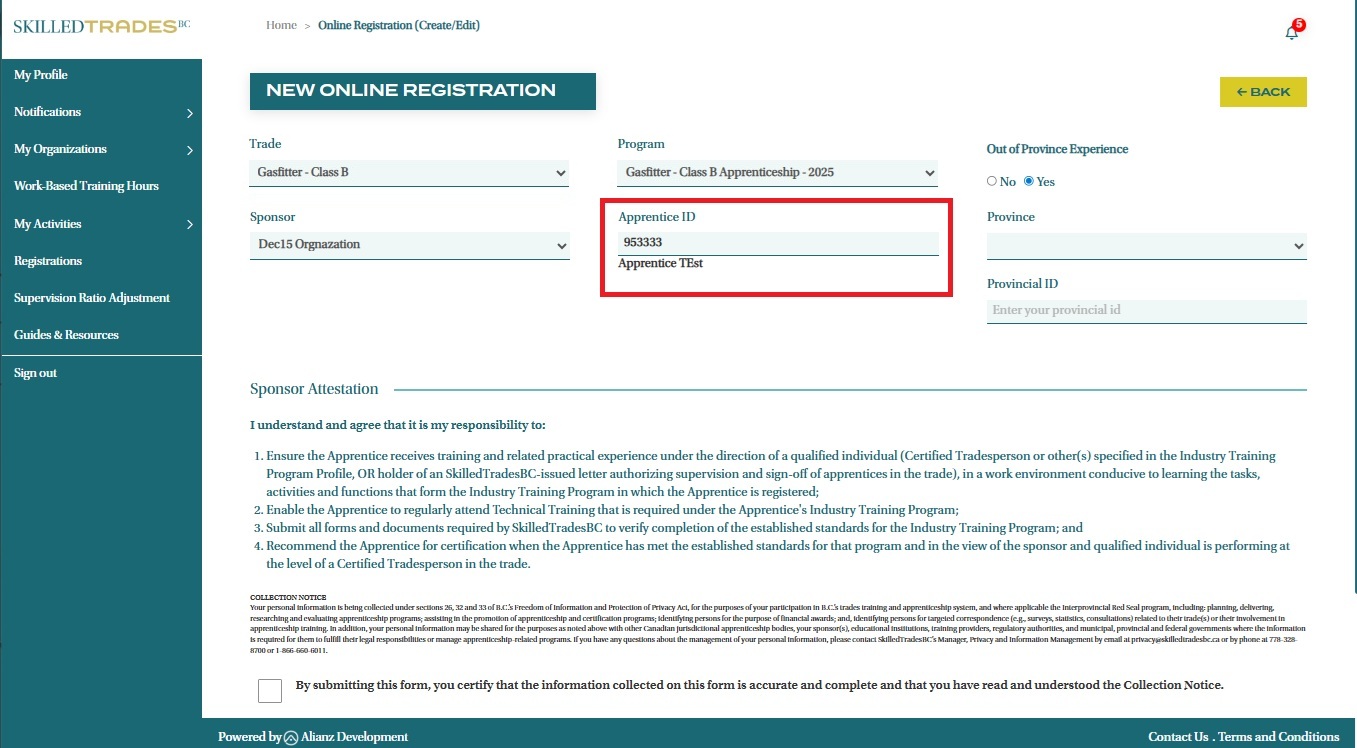Expand the My Activities chevron
The image size is (1357, 748).
point(189,225)
